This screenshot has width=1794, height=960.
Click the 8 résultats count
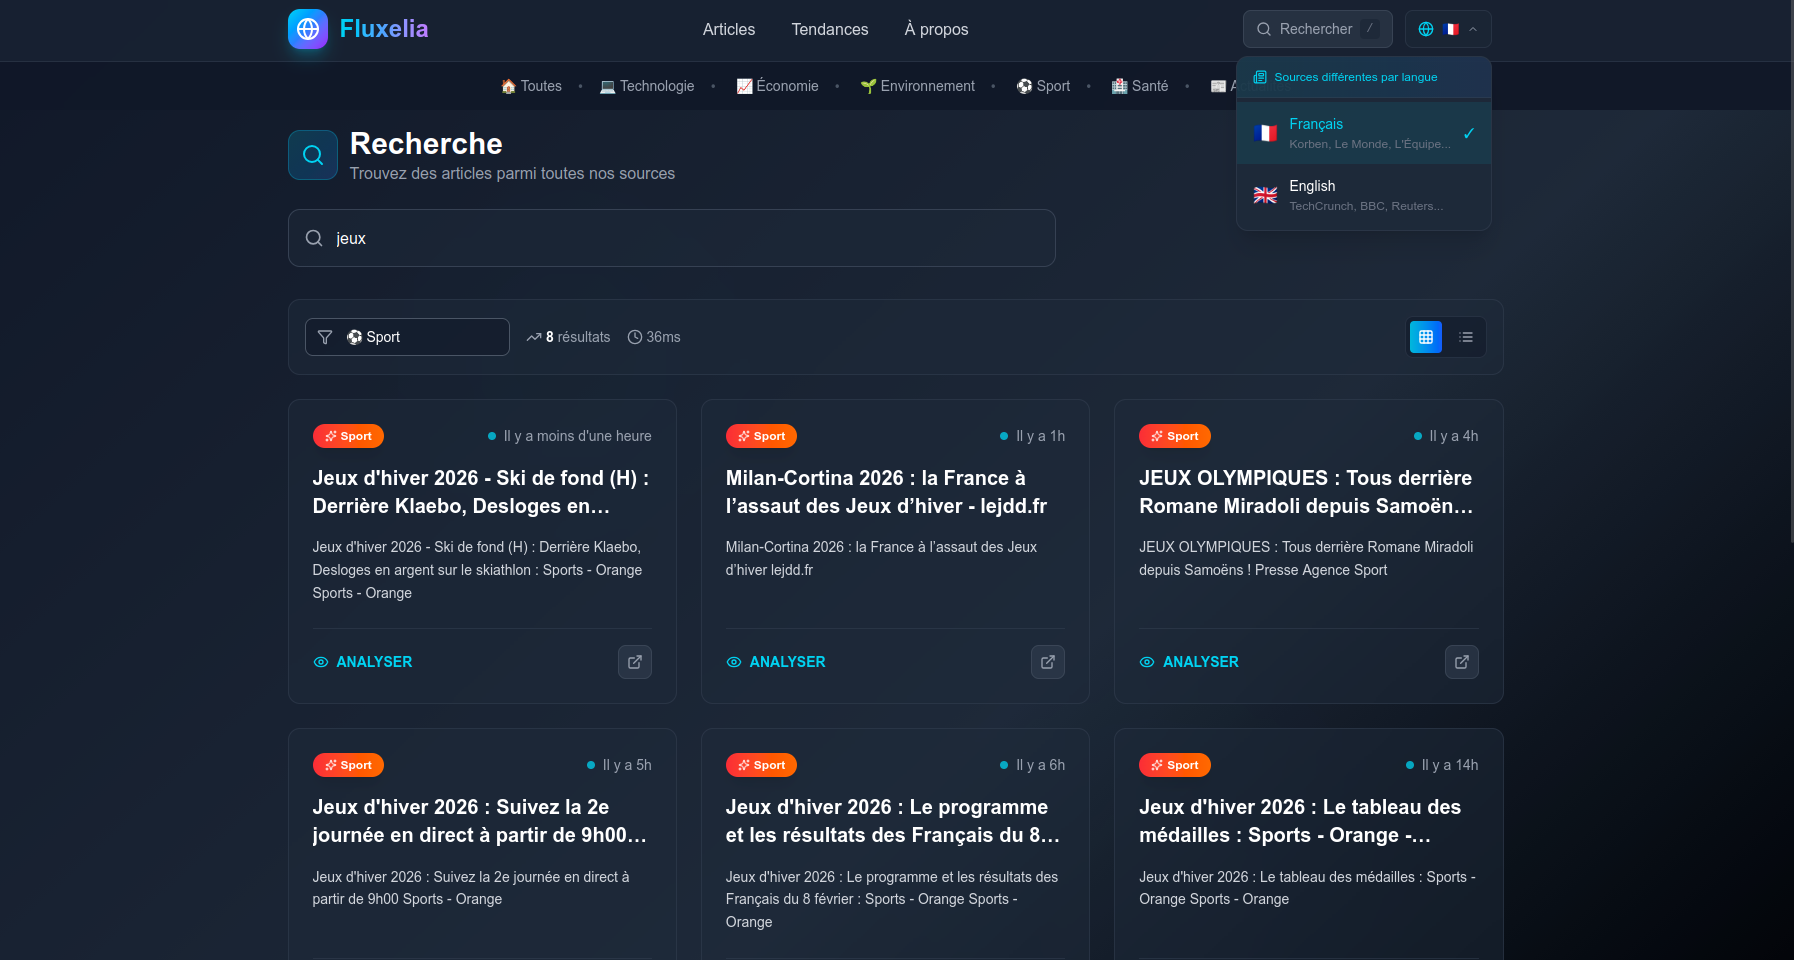point(568,337)
